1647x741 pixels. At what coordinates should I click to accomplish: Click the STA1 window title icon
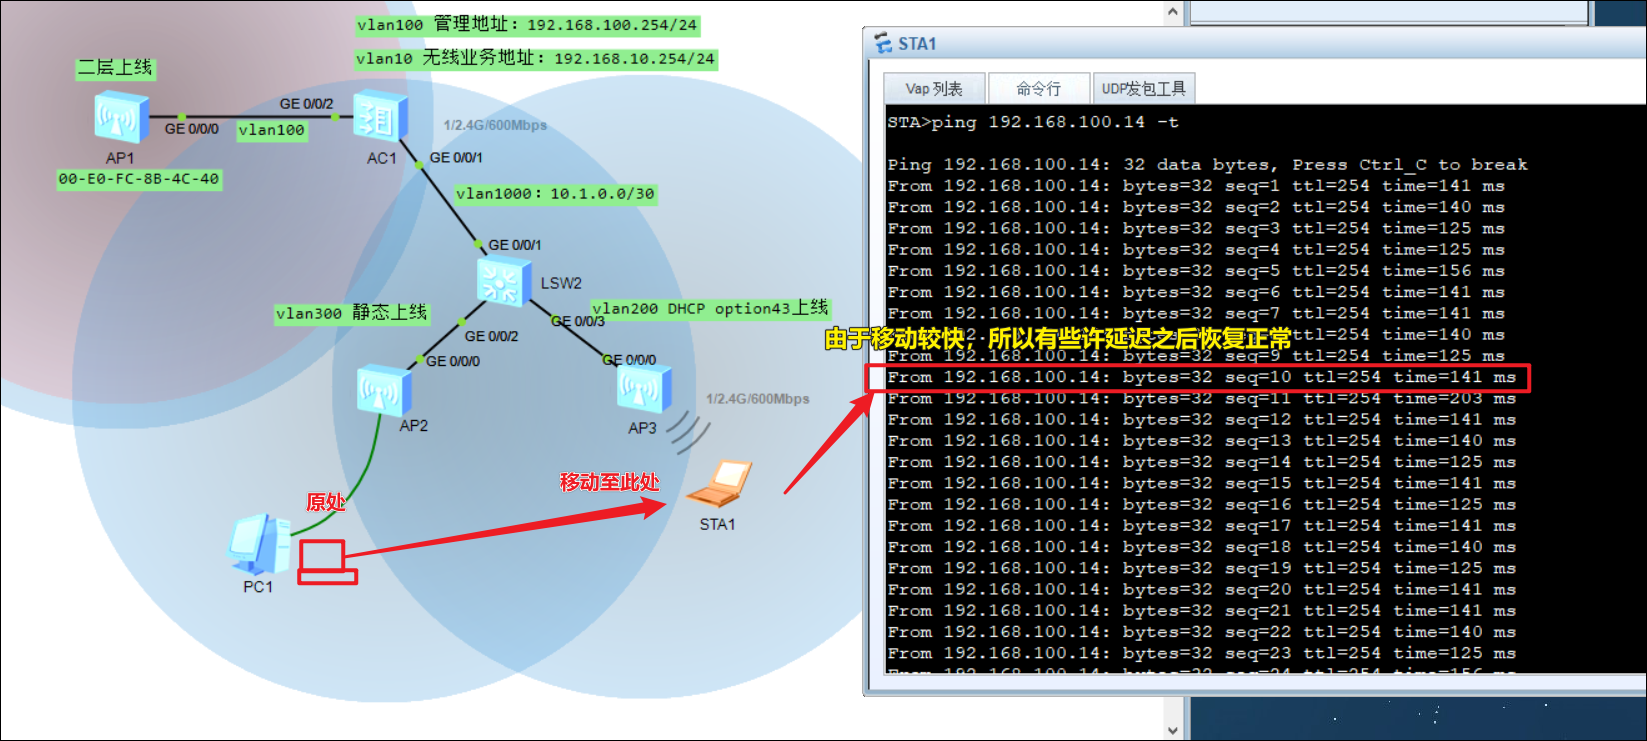coord(883,43)
